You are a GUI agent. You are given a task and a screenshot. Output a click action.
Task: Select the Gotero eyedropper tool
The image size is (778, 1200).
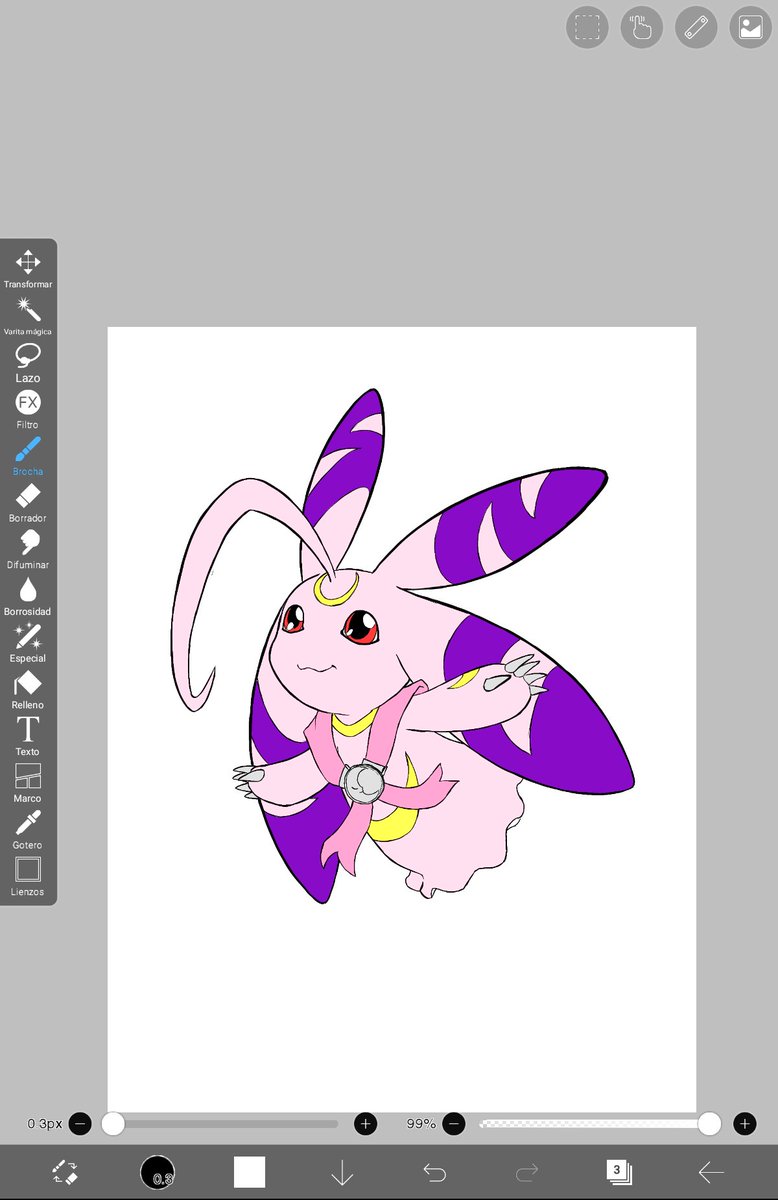tap(28, 829)
